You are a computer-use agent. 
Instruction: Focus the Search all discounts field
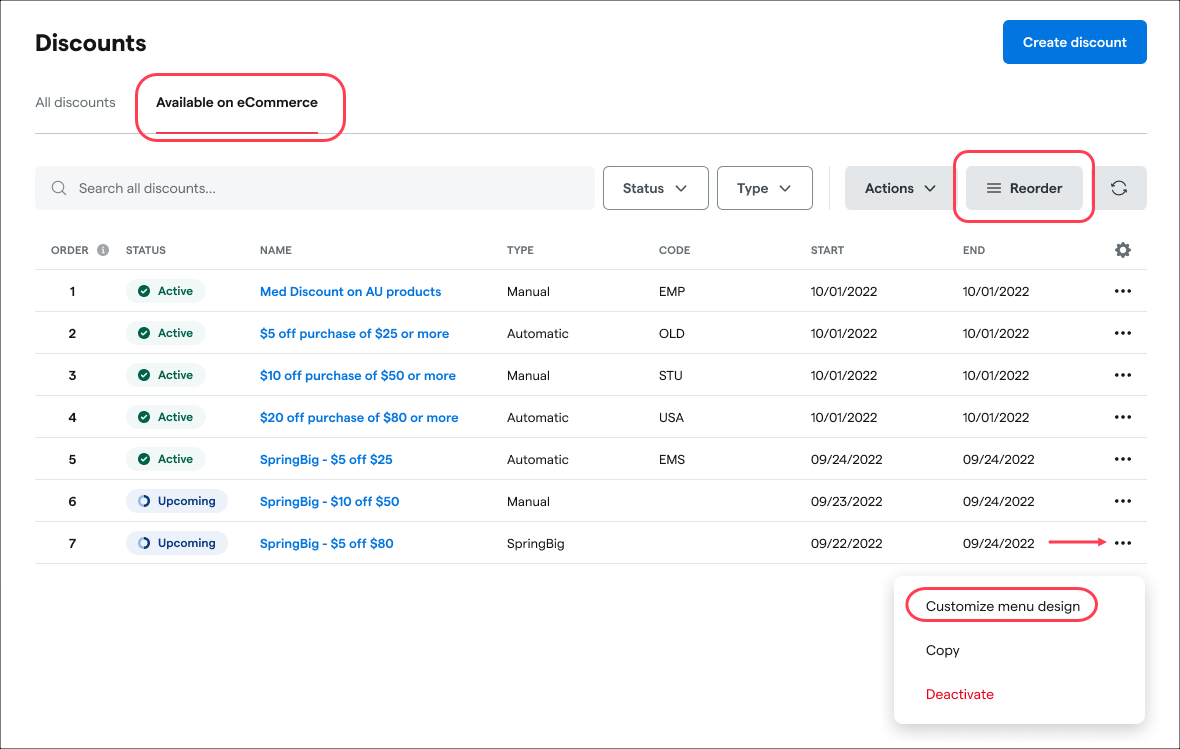coord(315,188)
